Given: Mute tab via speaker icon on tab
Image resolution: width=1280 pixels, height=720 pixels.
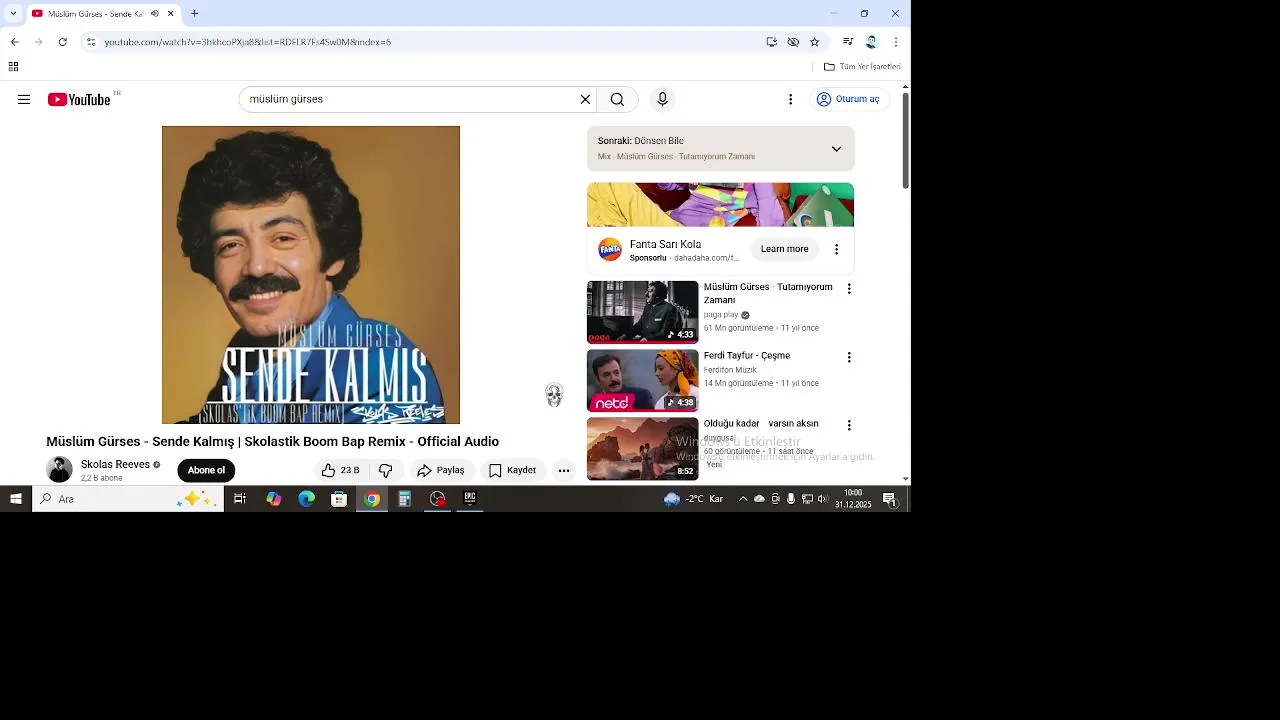Looking at the screenshot, I should click(x=154, y=14).
